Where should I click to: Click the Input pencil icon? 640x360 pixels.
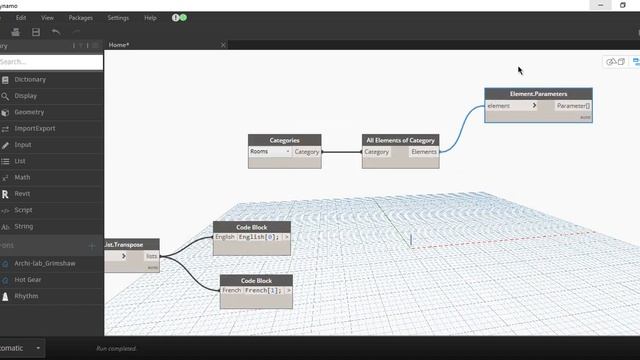coord(5,145)
